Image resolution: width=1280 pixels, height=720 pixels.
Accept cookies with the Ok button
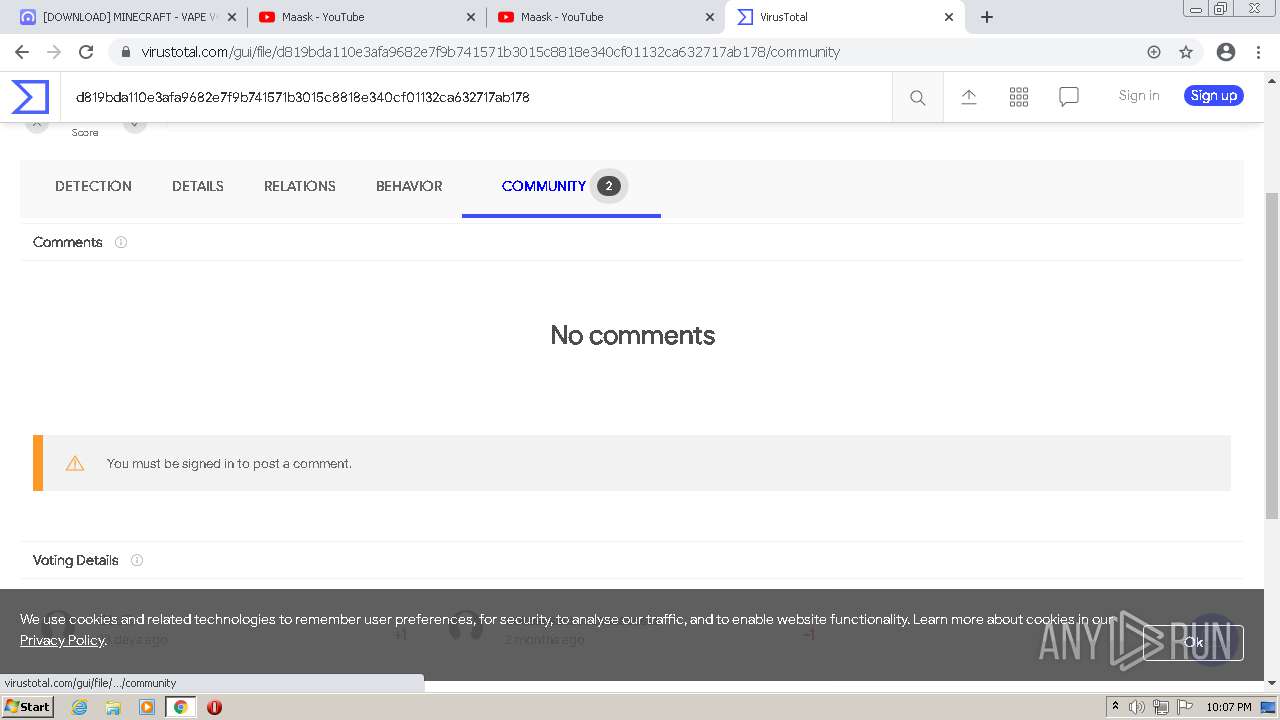[1194, 643]
